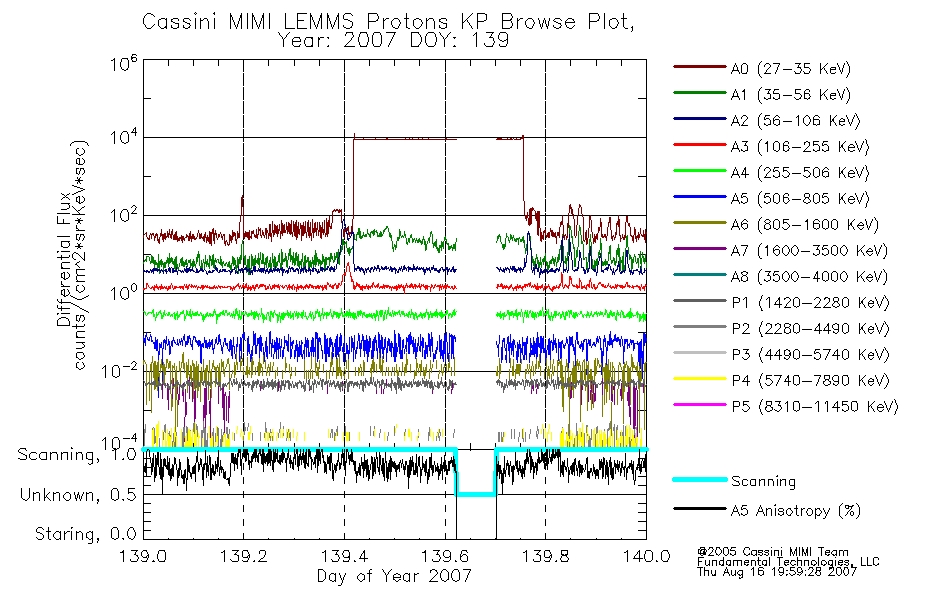Screen dimensions: 950x600
Task: Click the 10^-2 y-axis tick label
Action: pos(119,371)
